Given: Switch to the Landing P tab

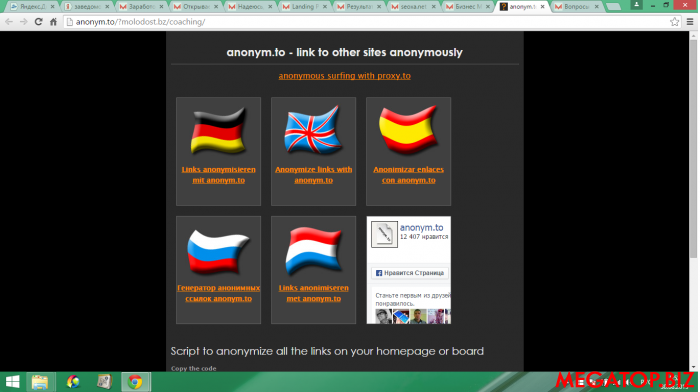Looking at the screenshot, I should coord(302,7).
